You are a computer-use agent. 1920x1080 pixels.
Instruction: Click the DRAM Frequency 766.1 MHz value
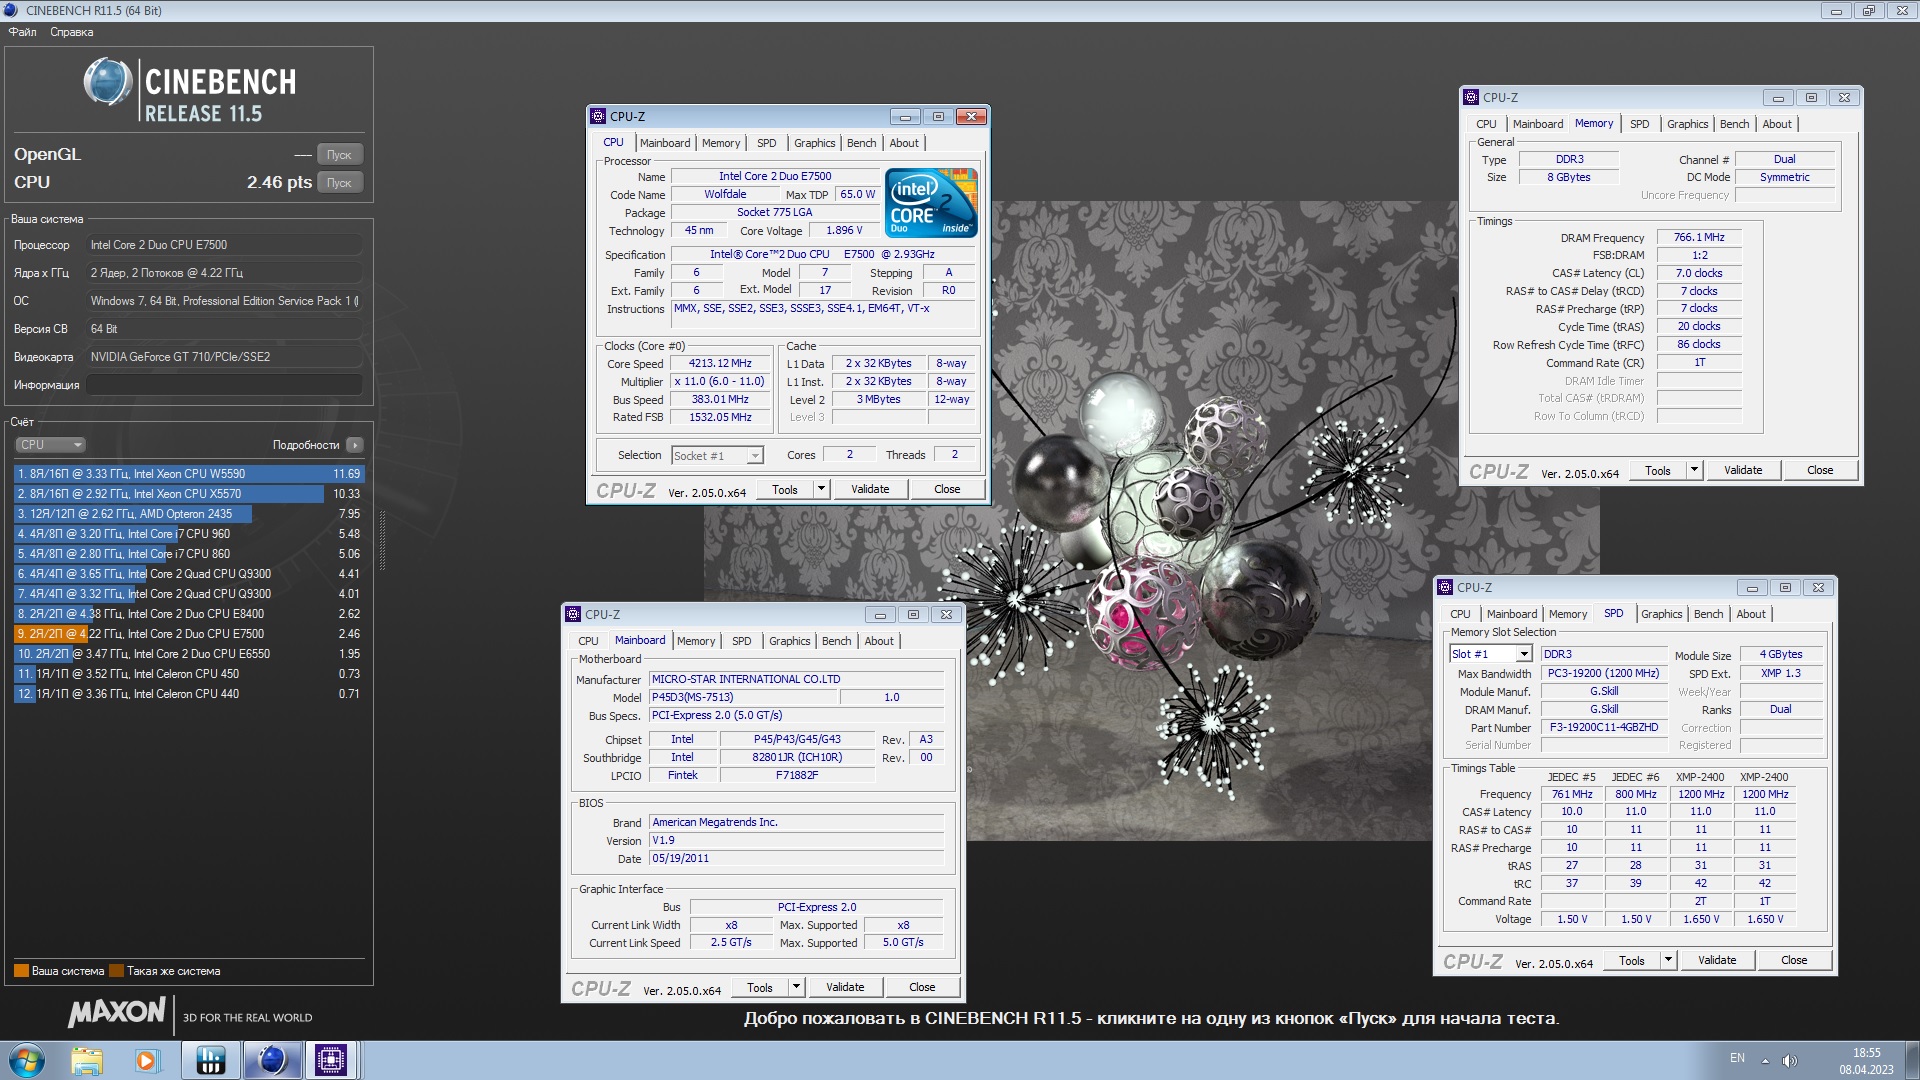[x=1699, y=238]
